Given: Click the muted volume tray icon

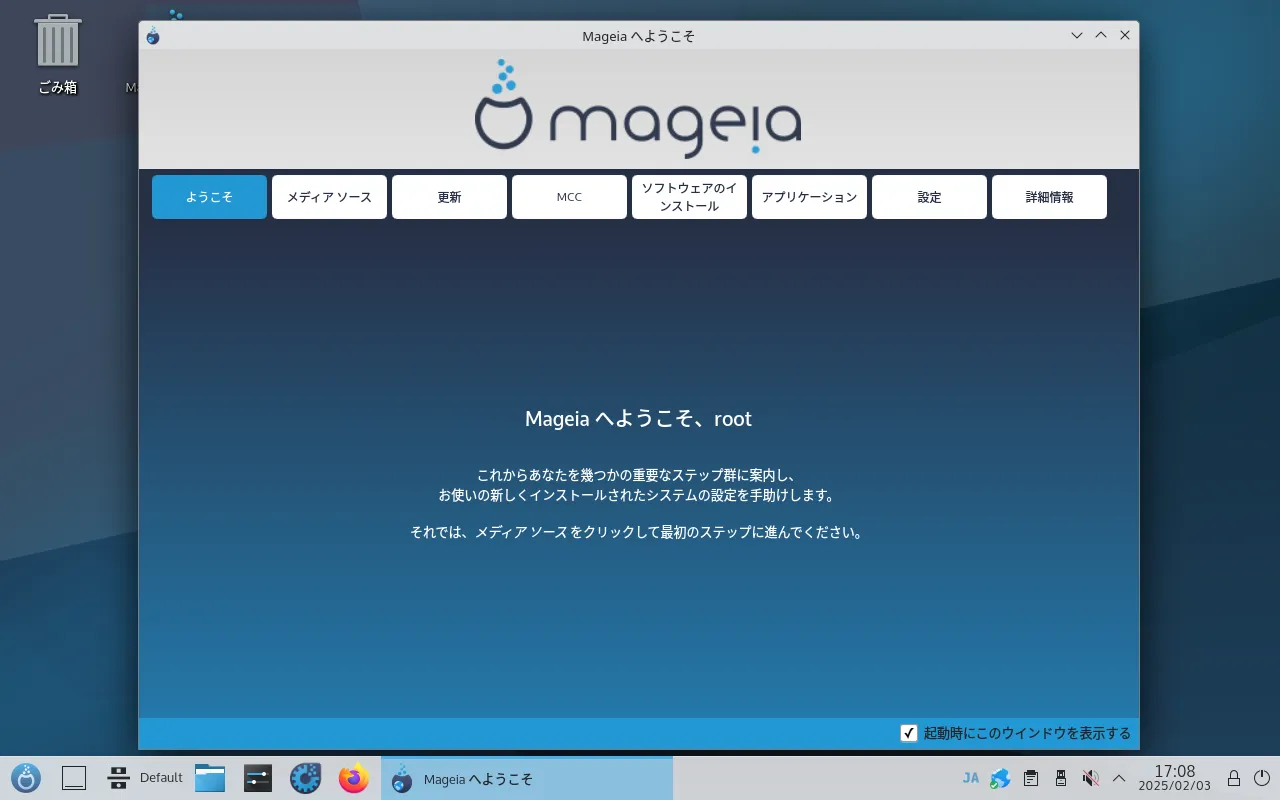Looking at the screenshot, I should pos(1091,778).
